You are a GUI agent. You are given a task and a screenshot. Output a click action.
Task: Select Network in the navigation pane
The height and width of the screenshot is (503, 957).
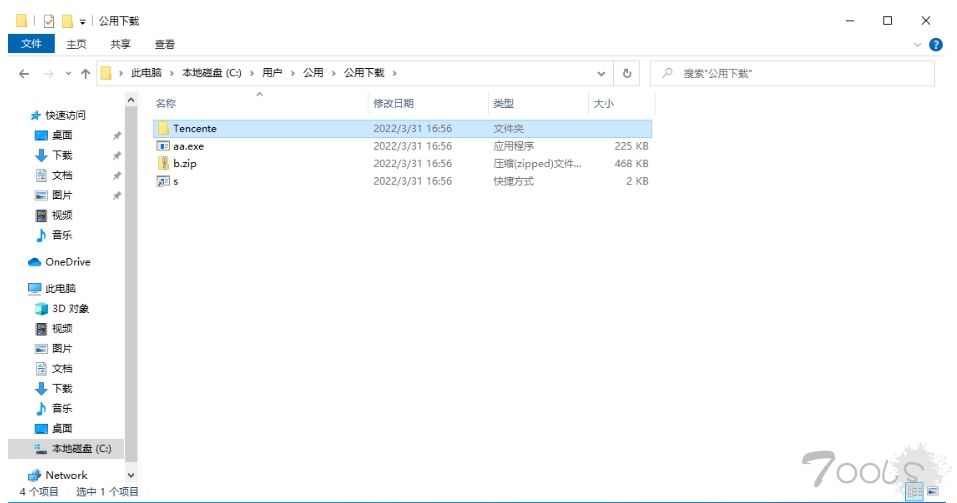(66, 475)
